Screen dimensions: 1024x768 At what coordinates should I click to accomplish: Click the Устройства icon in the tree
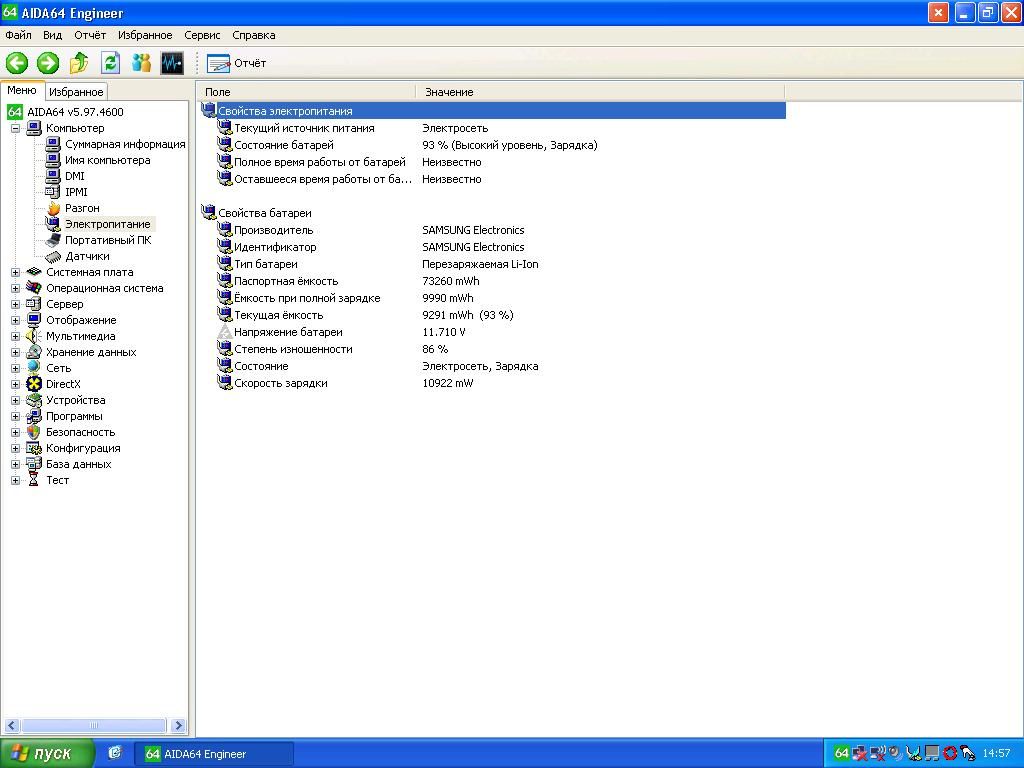(33, 400)
